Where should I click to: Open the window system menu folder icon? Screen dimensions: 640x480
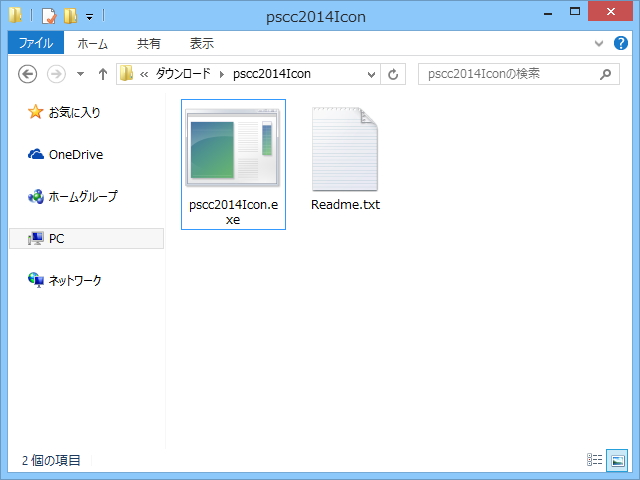tap(15, 16)
